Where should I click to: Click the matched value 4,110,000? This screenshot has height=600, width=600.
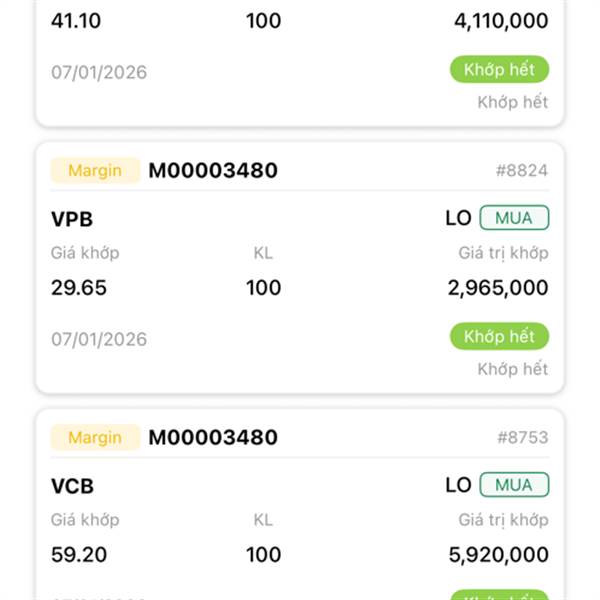498,21
